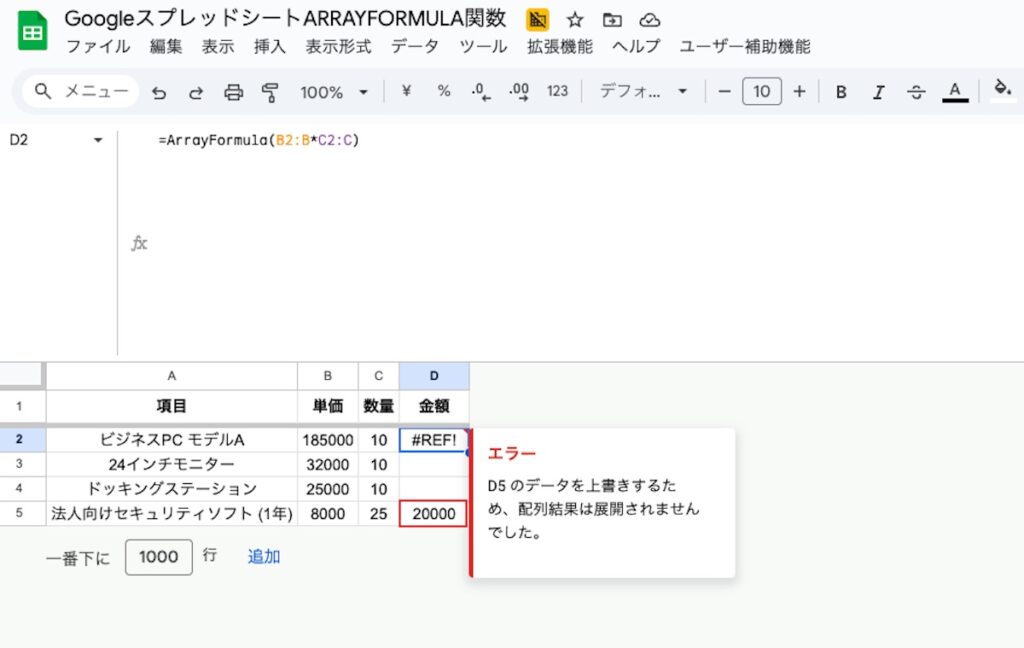Select header cell 項目

pos(172,406)
